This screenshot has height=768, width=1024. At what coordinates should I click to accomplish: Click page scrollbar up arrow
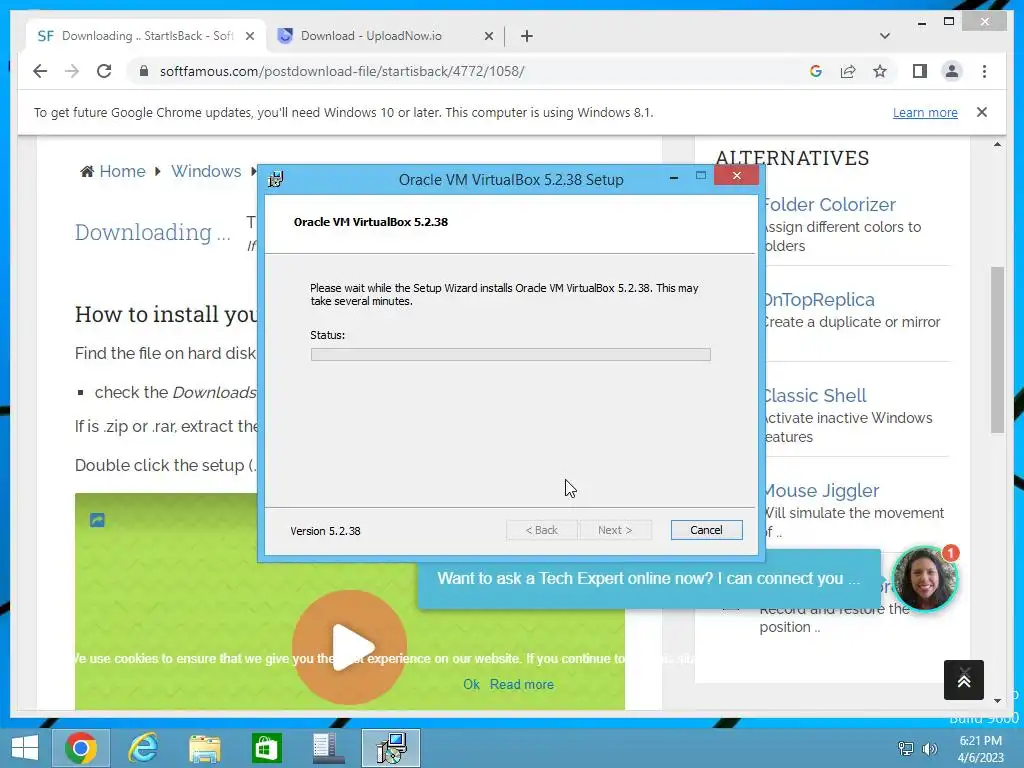click(x=997, y=144)
